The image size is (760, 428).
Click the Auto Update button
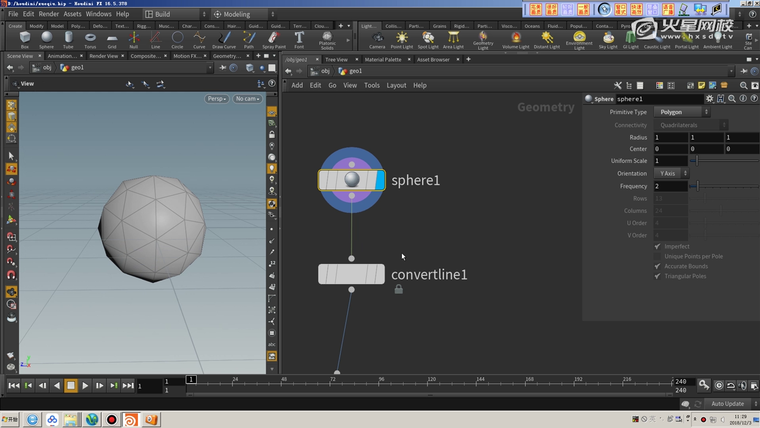point(727,404)
